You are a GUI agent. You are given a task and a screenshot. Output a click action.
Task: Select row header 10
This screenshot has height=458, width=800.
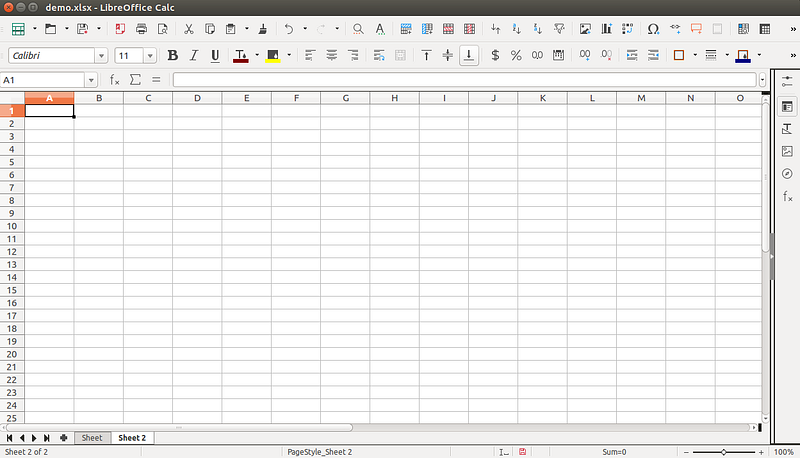click(12, 226)
